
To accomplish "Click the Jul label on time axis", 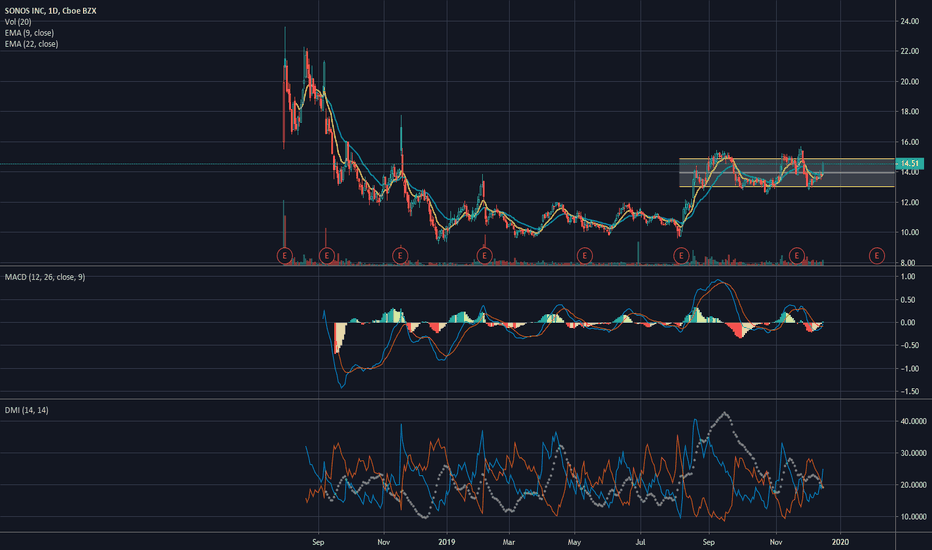I will (x=641, y=542).
